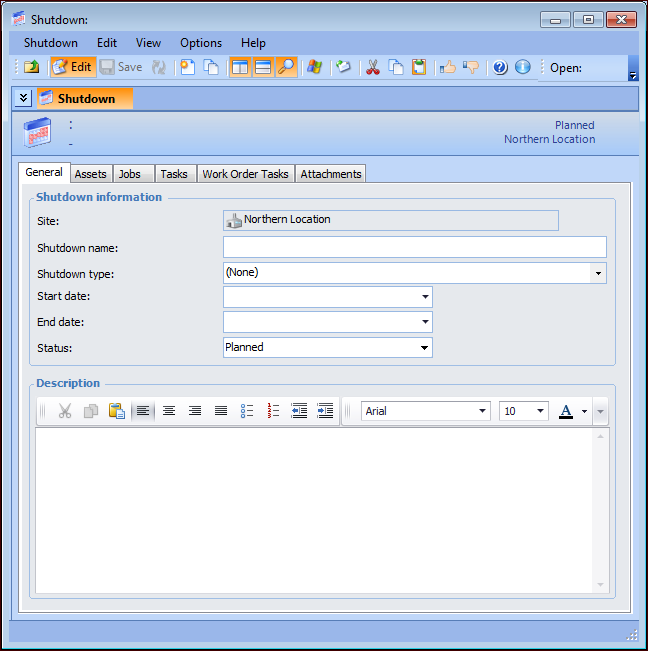Click the Copy icon in main toolbar
This screenshot has height=651, width=648.
396,67
